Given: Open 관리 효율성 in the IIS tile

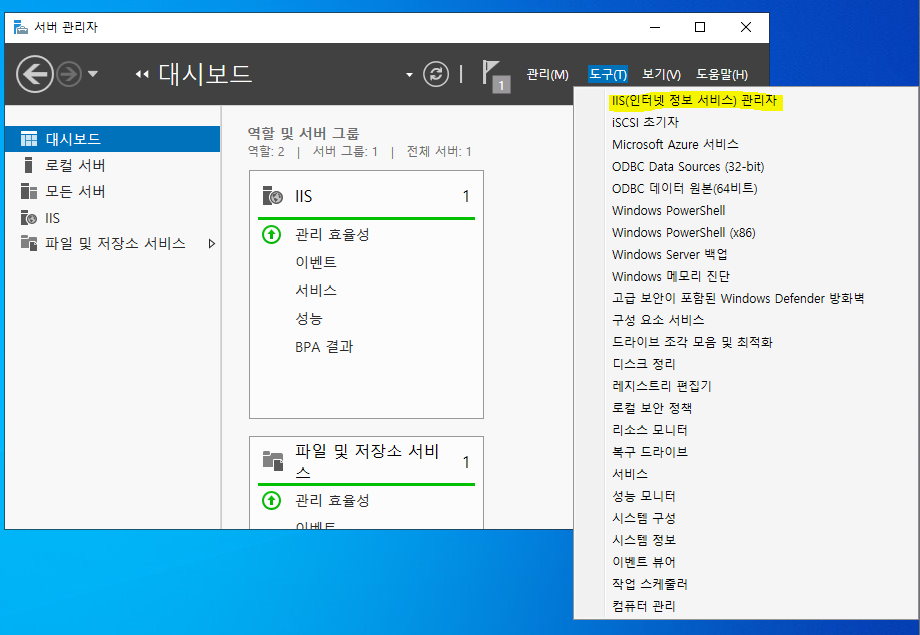Looking at the screenshot, I should point(332,235).
